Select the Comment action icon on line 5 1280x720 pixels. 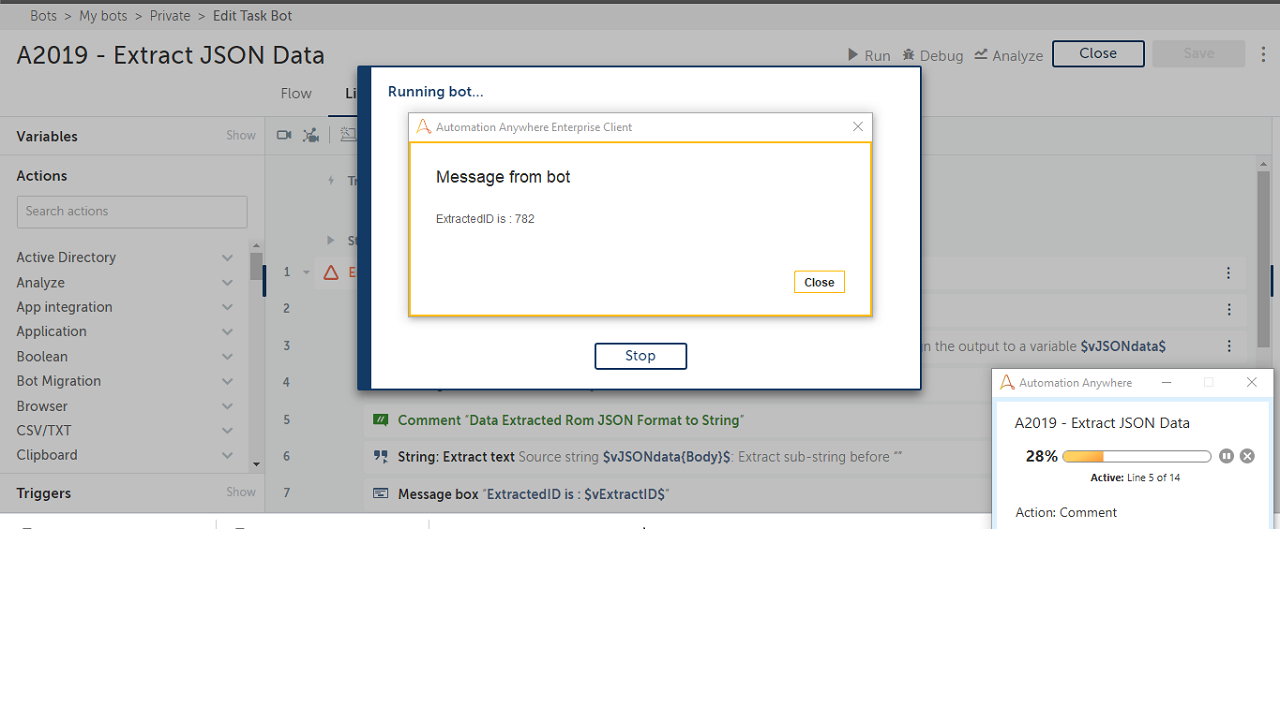tap(380, 420)
